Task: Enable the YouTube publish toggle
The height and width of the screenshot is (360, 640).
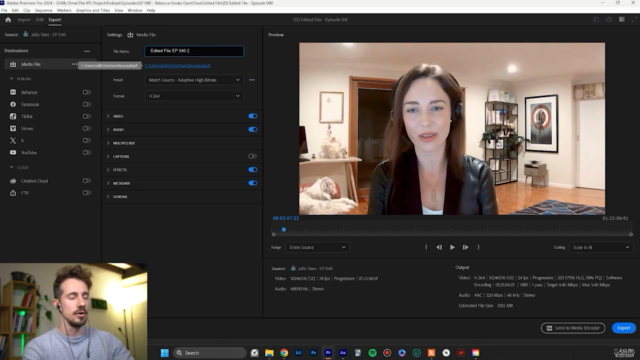Action: click(x=87, y=152)
